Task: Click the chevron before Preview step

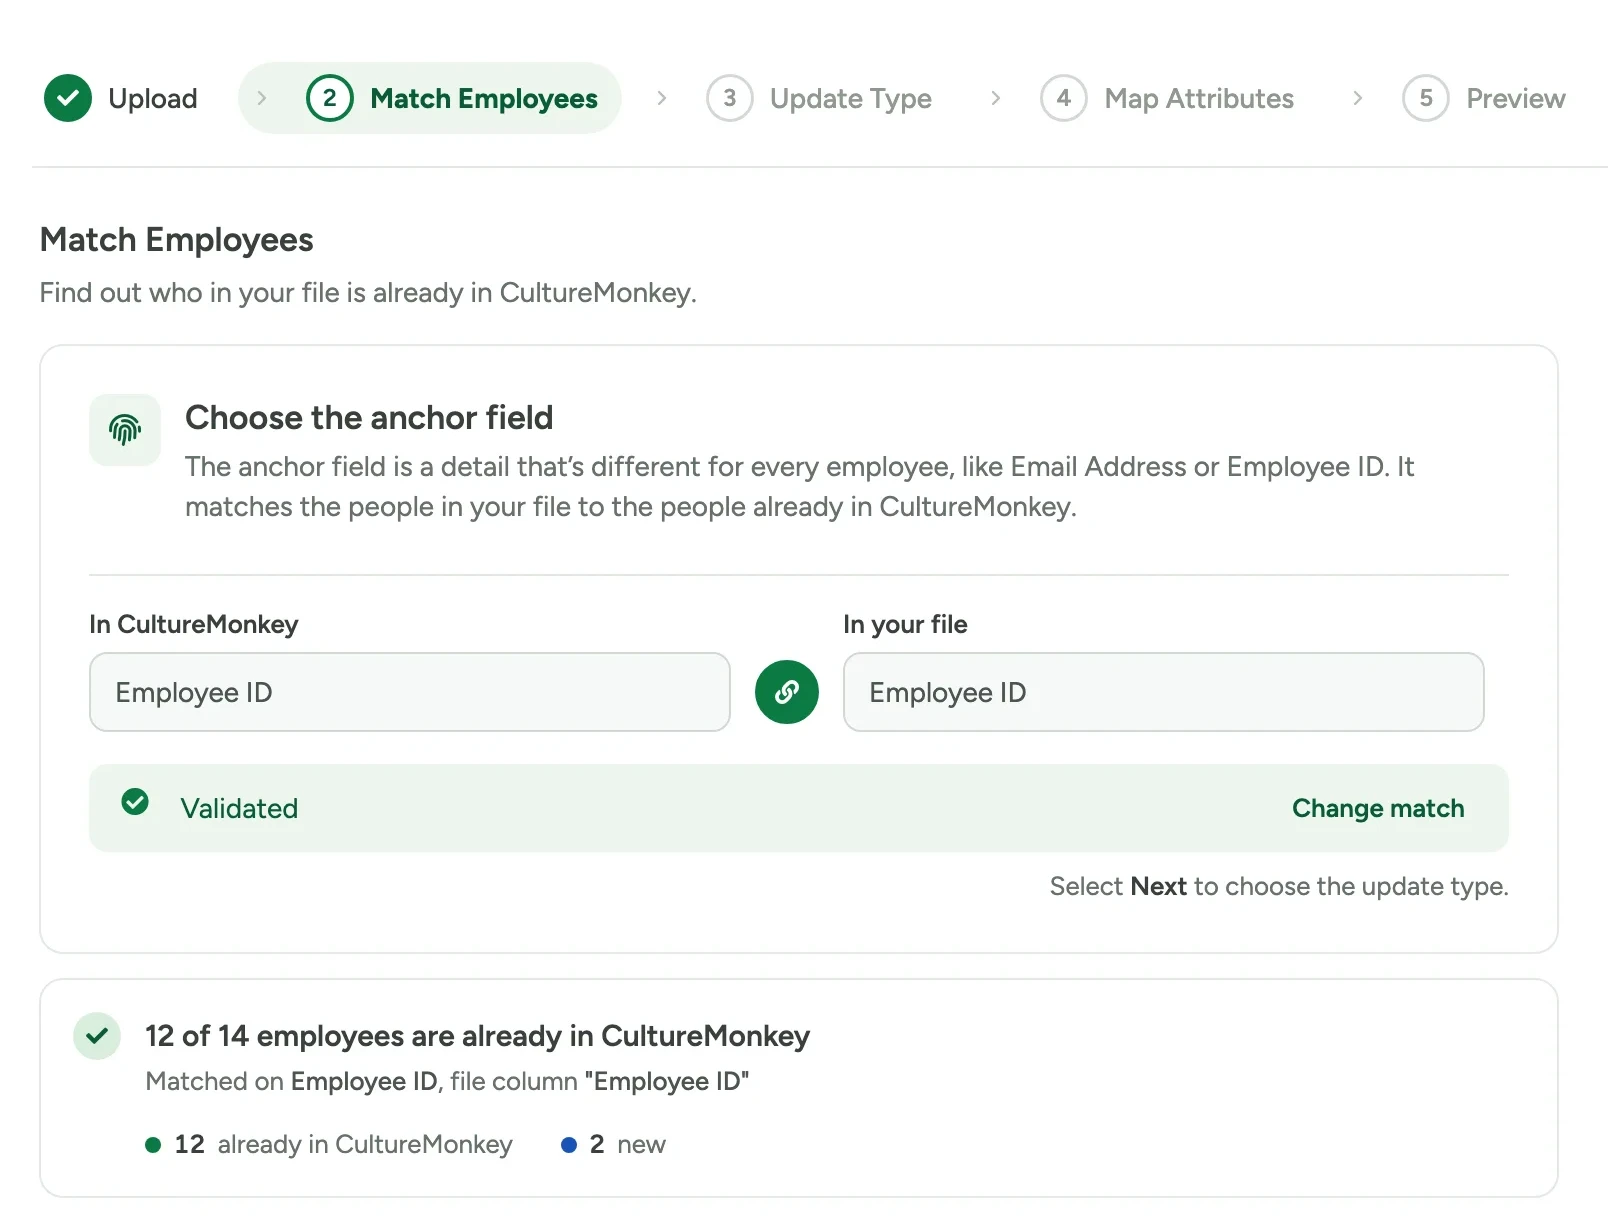Action: [x=1358, y=98]
